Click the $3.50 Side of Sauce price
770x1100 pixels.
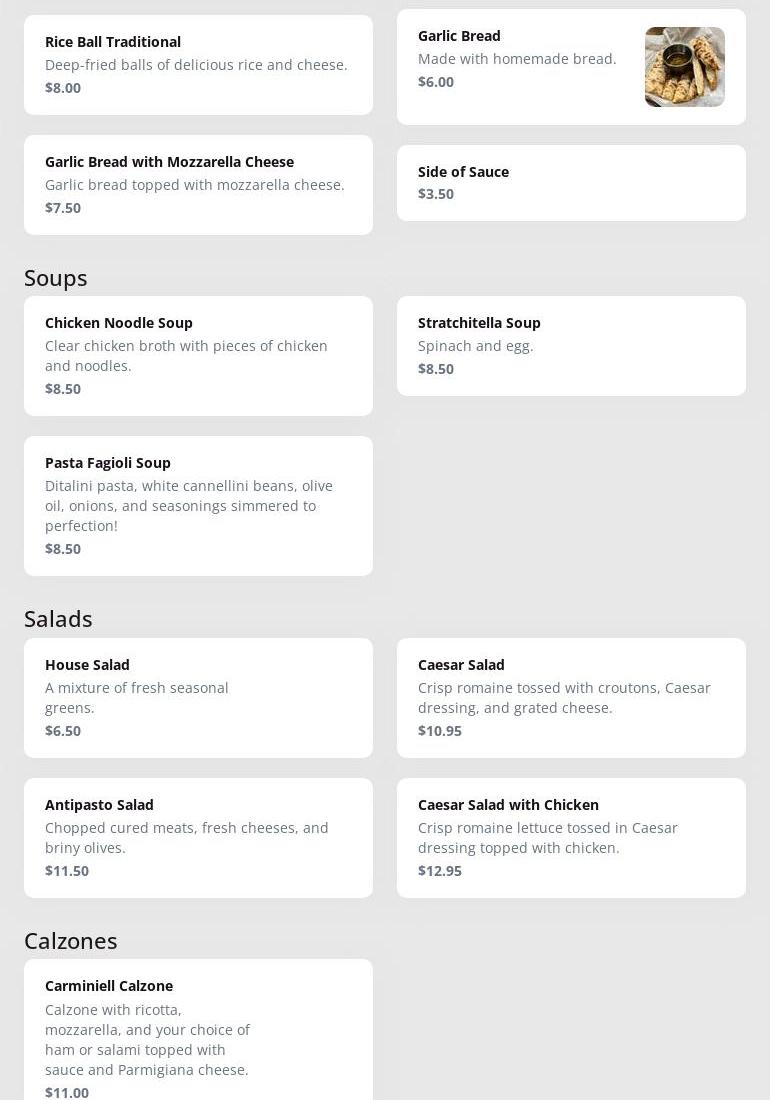[x=436, y=194]
